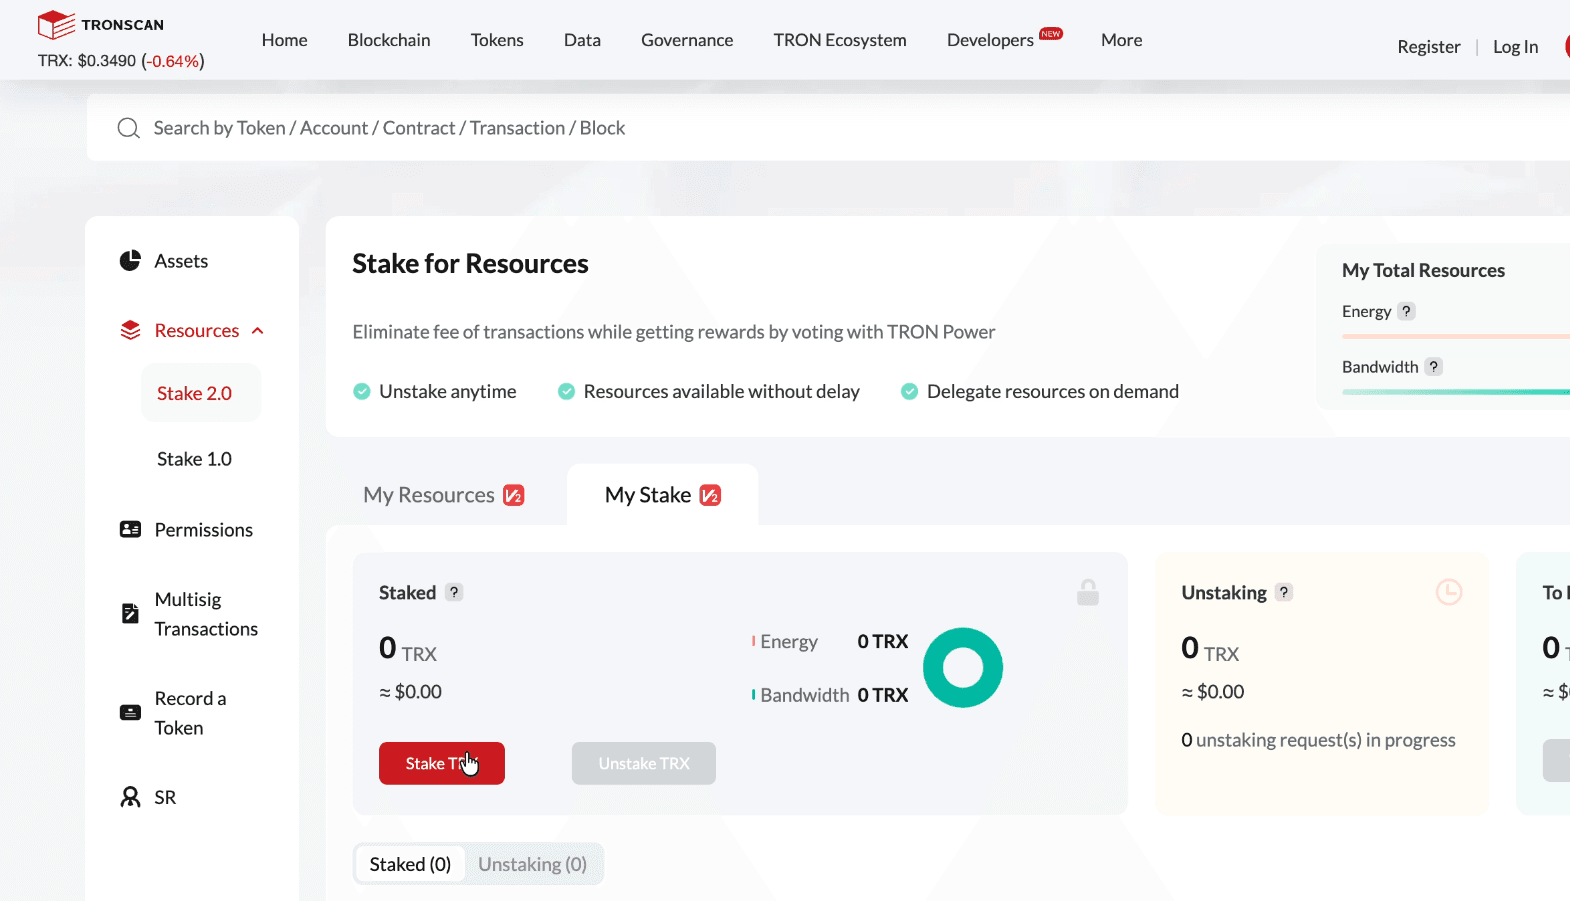Open the Data menu

point(582,40)
